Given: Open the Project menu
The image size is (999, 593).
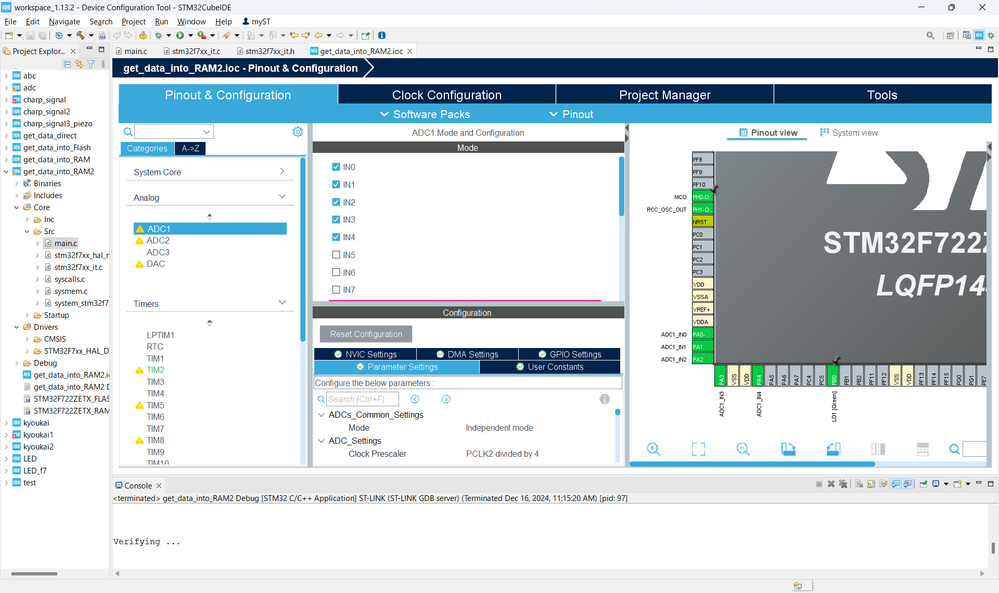Looking at the screenshot, I should click(133, 22).
